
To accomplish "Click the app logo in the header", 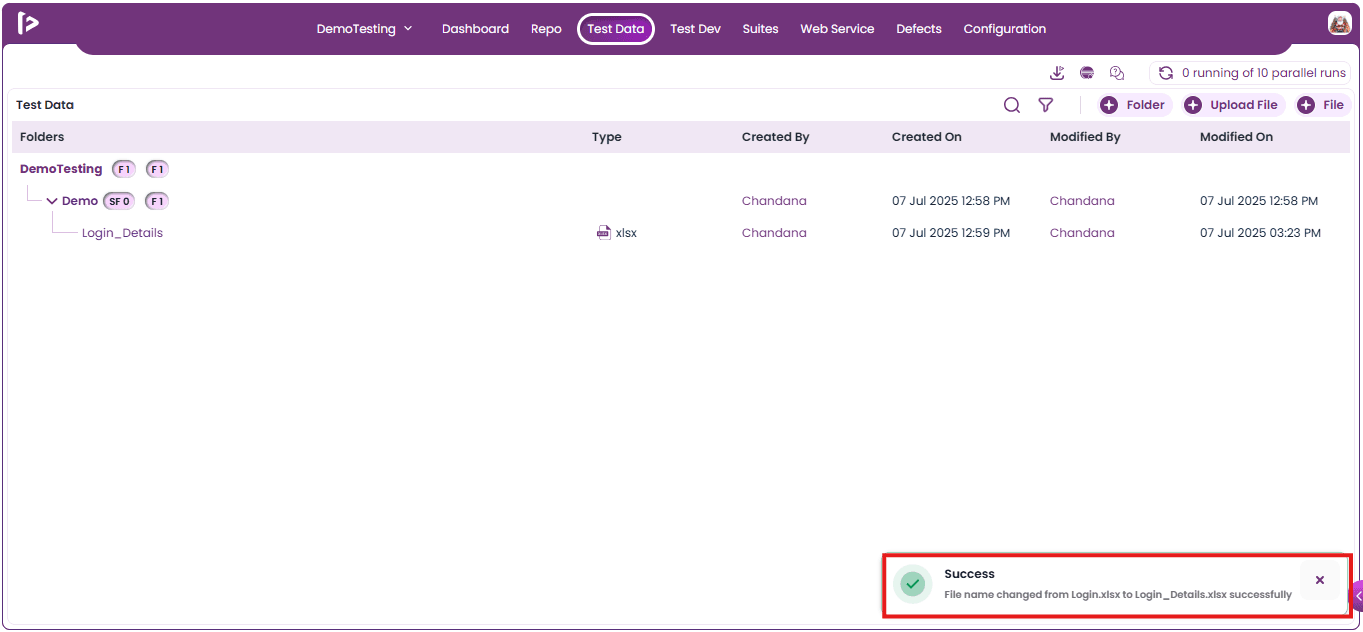I will click(x=28, y=24).
